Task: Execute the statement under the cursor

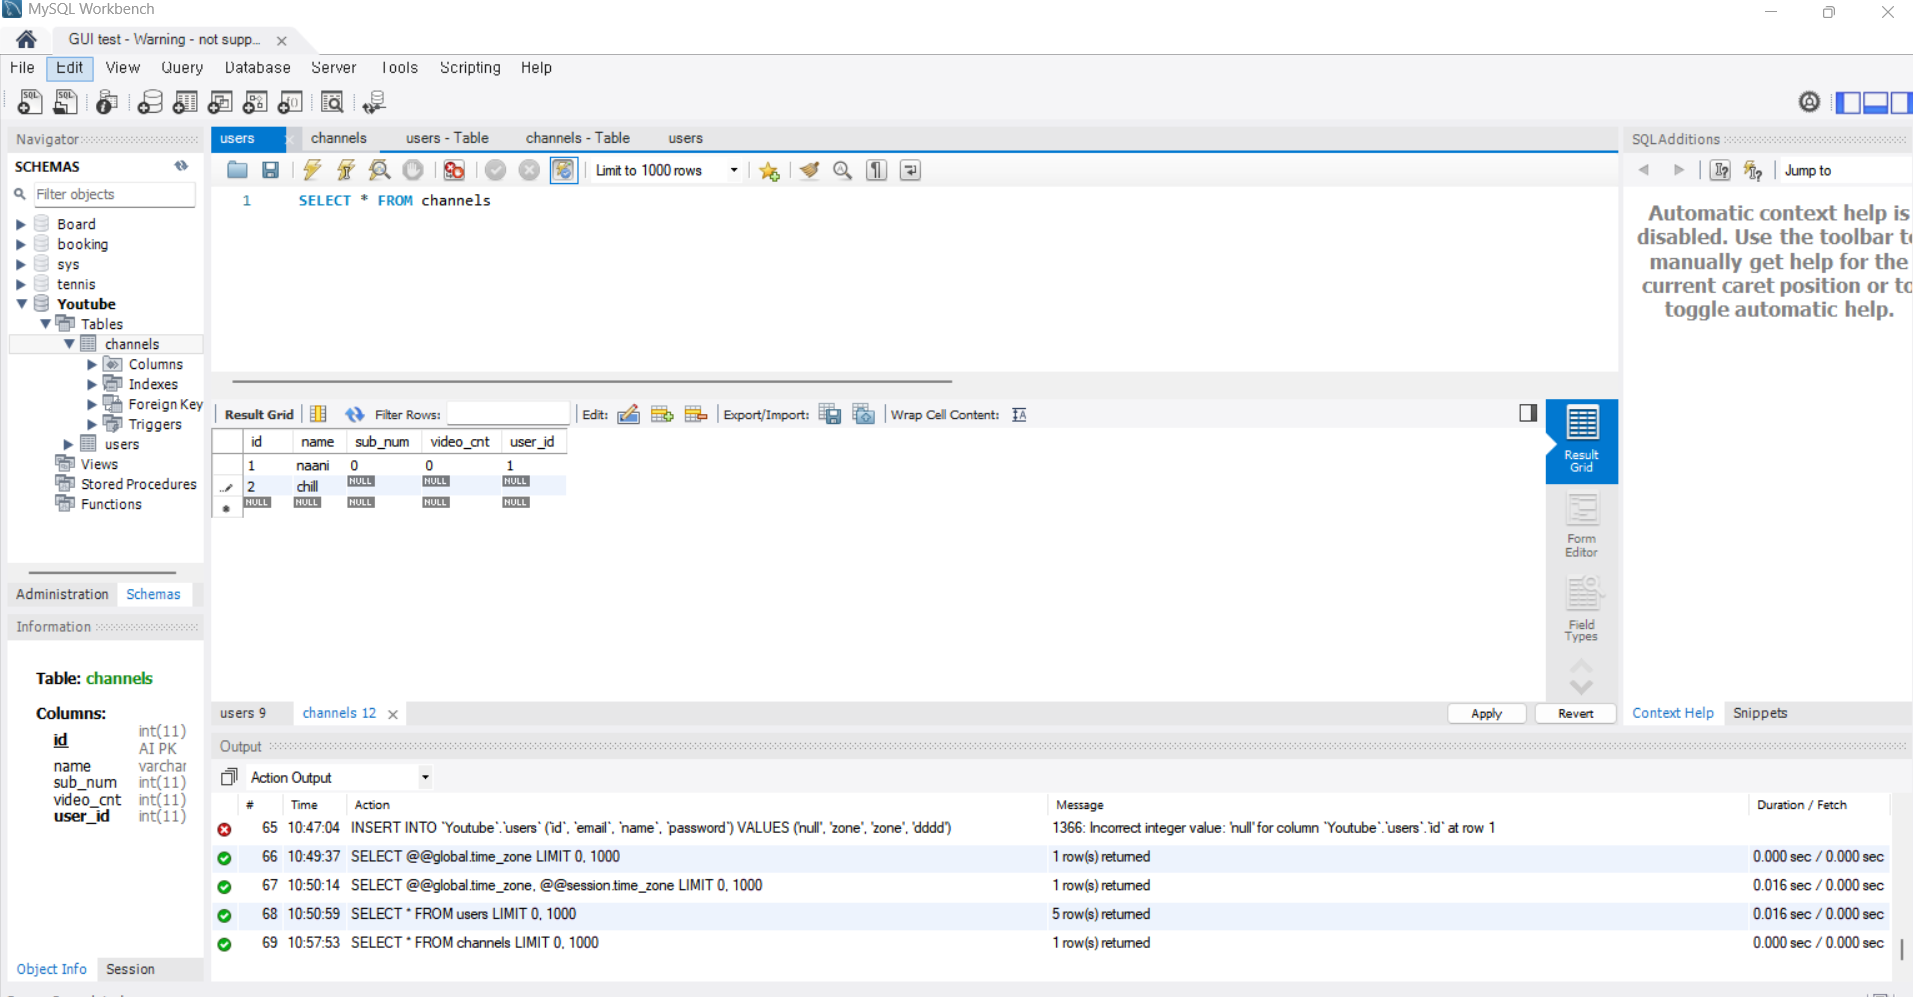Action: 346,170
